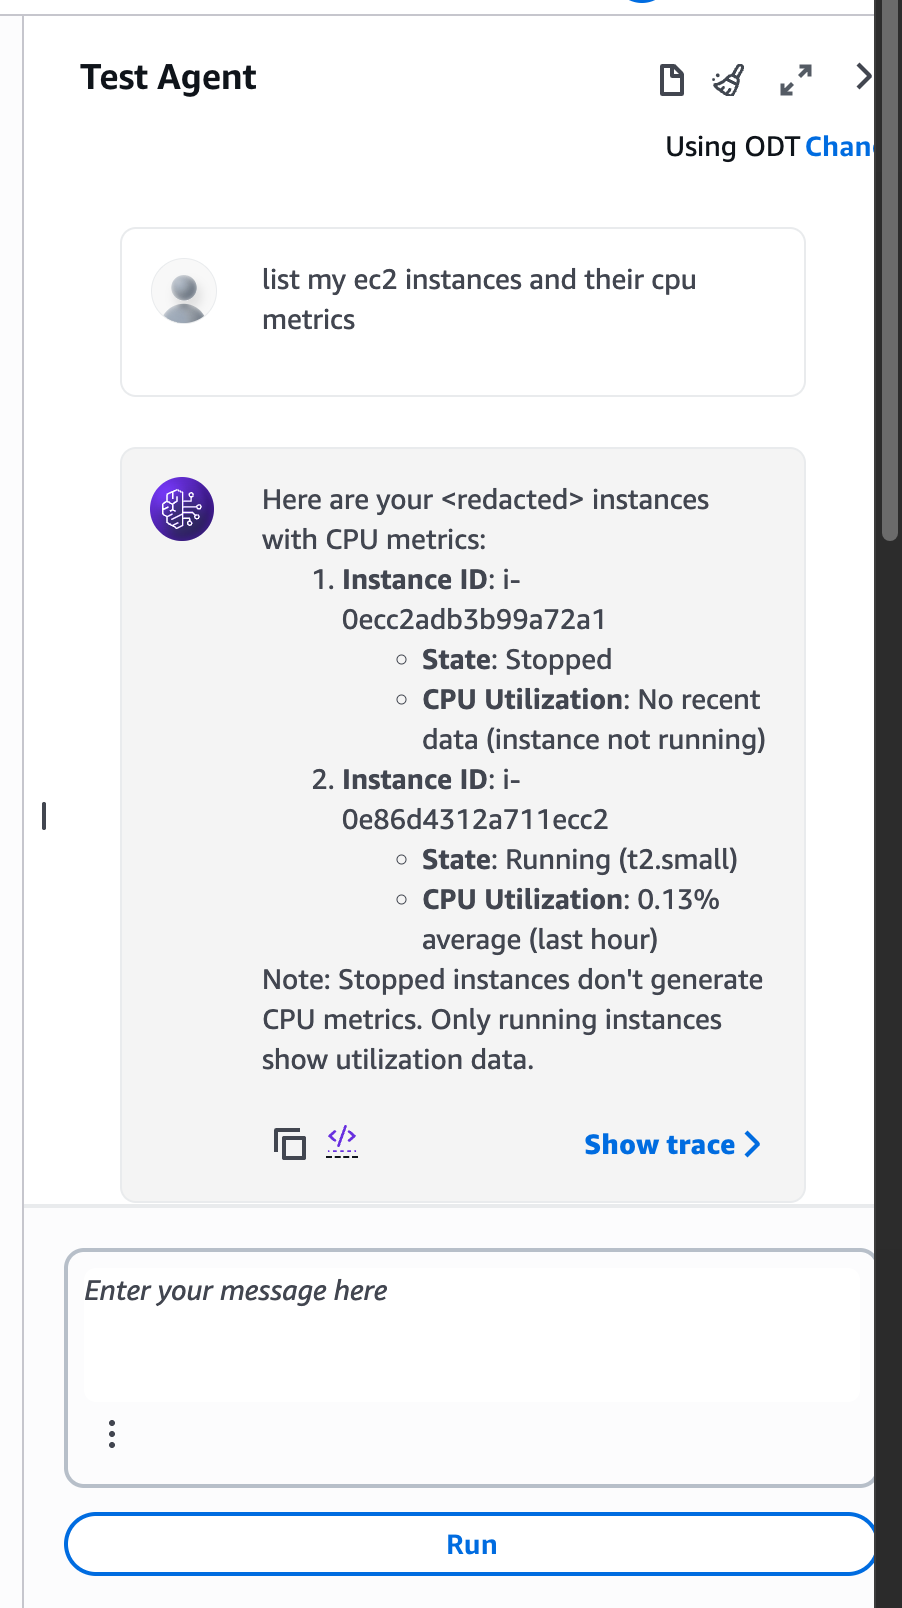Screen dimensions: 902x1608
Task: Open the code view icon under response
Action: coord(342,1140)
